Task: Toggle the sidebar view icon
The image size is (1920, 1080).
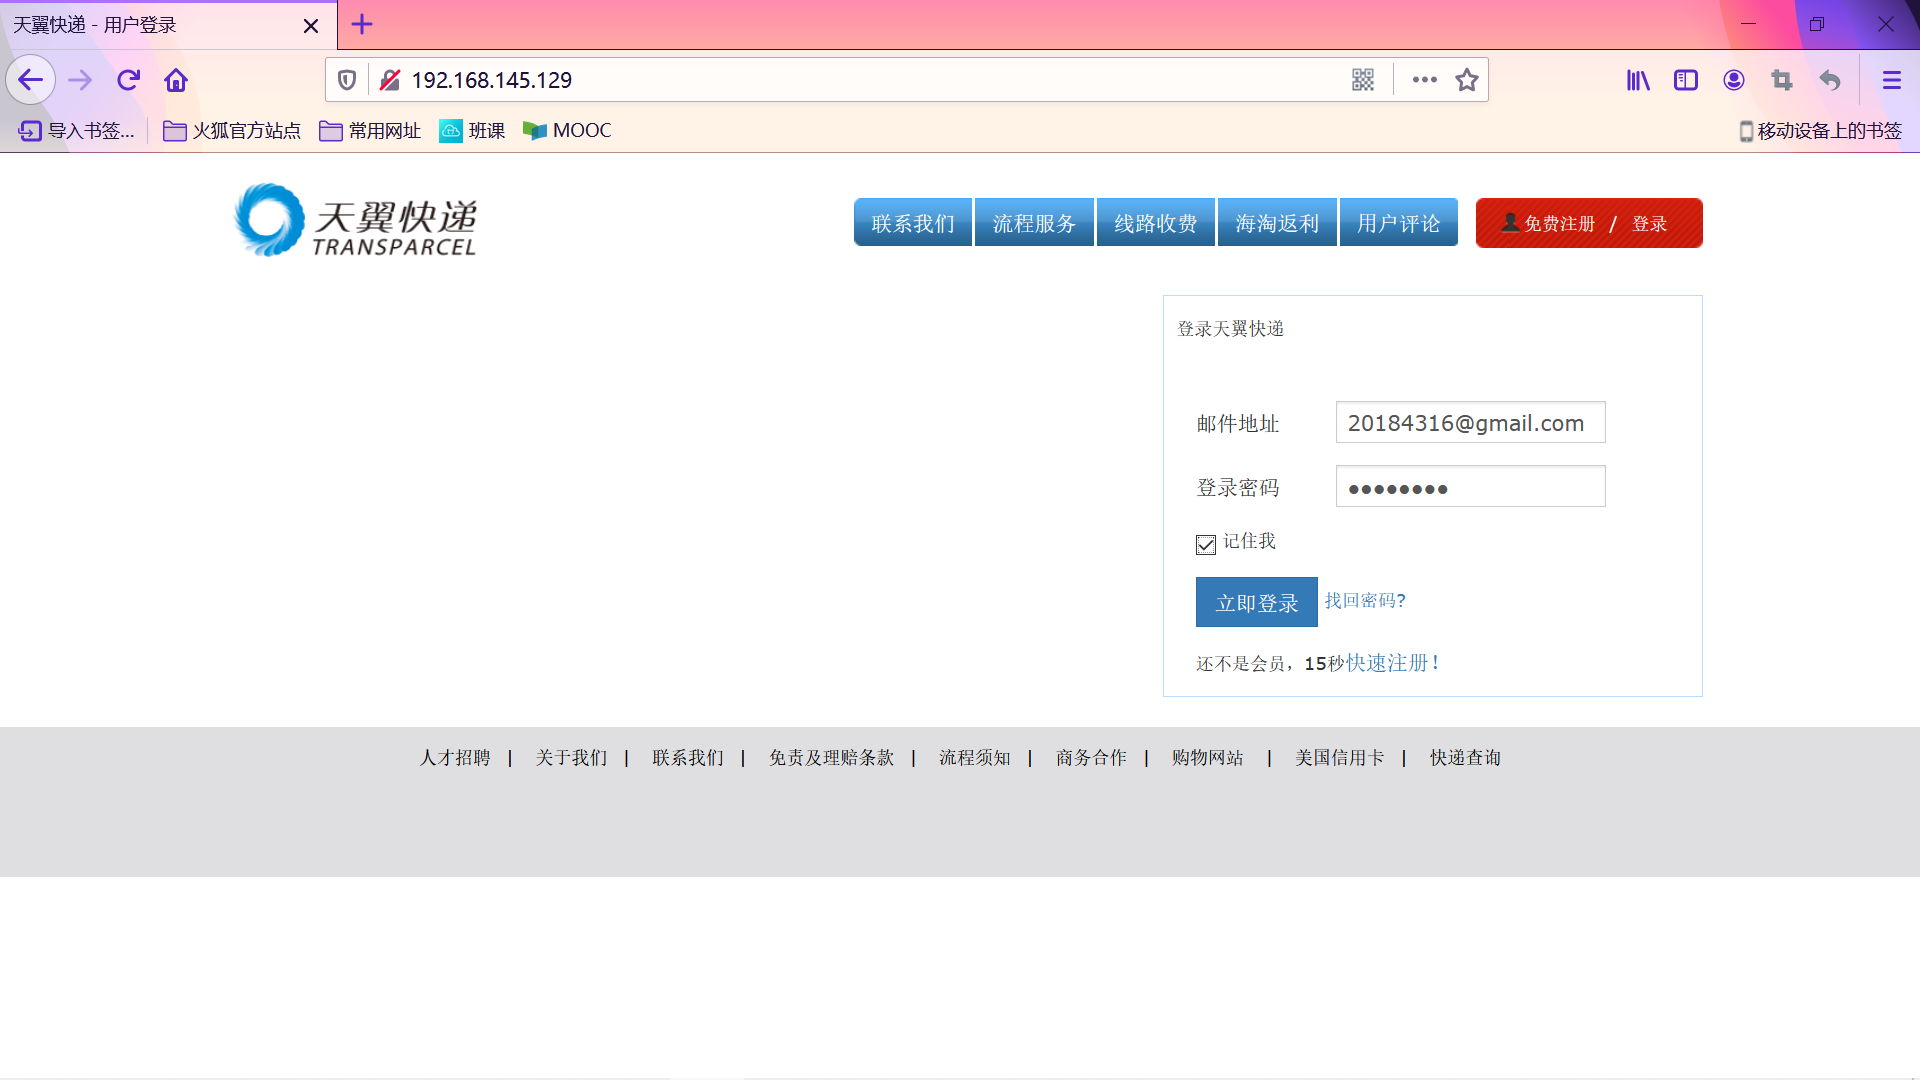Action: coord(1686,80)
